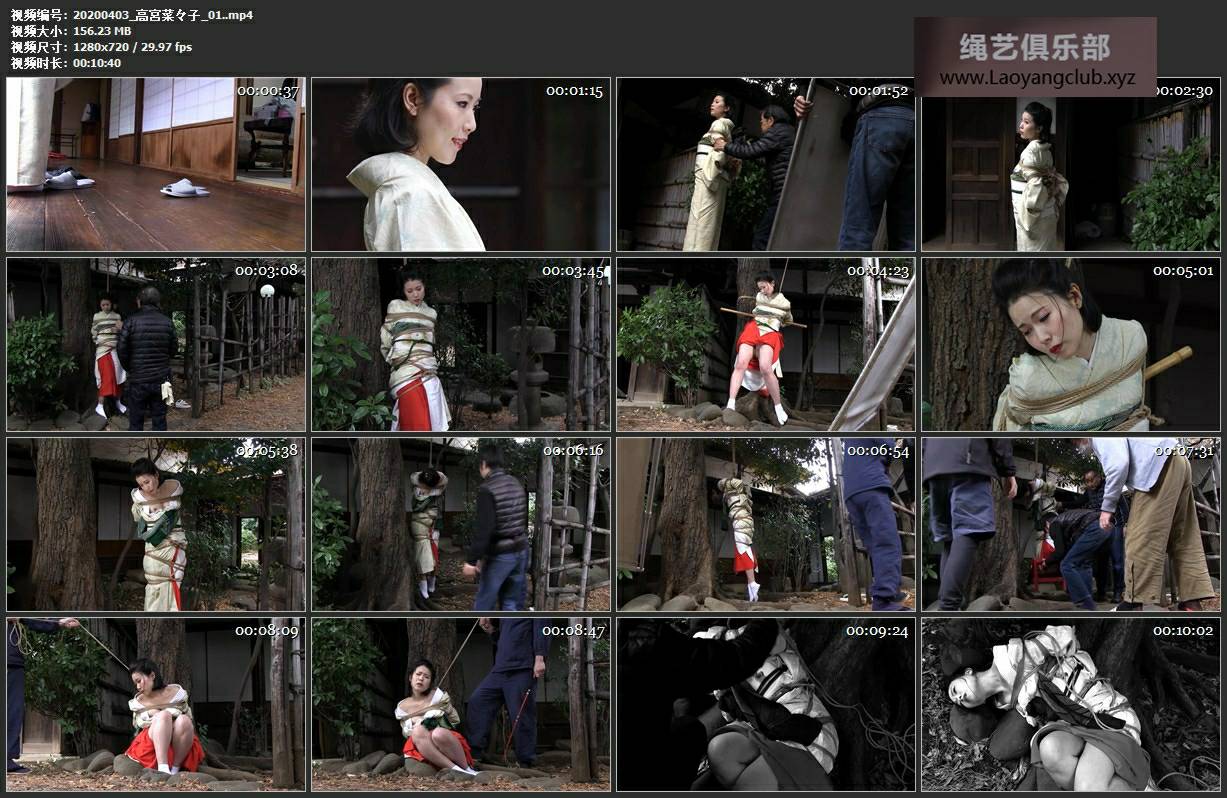Select the thumbnail at 00:07:31
Image resolution: width=1227 pixels, height=798 pixels.
click(x=1071, y=524)
